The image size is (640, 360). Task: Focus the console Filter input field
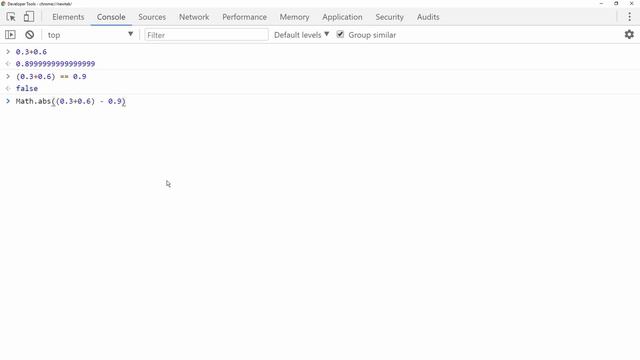[206, 35]
